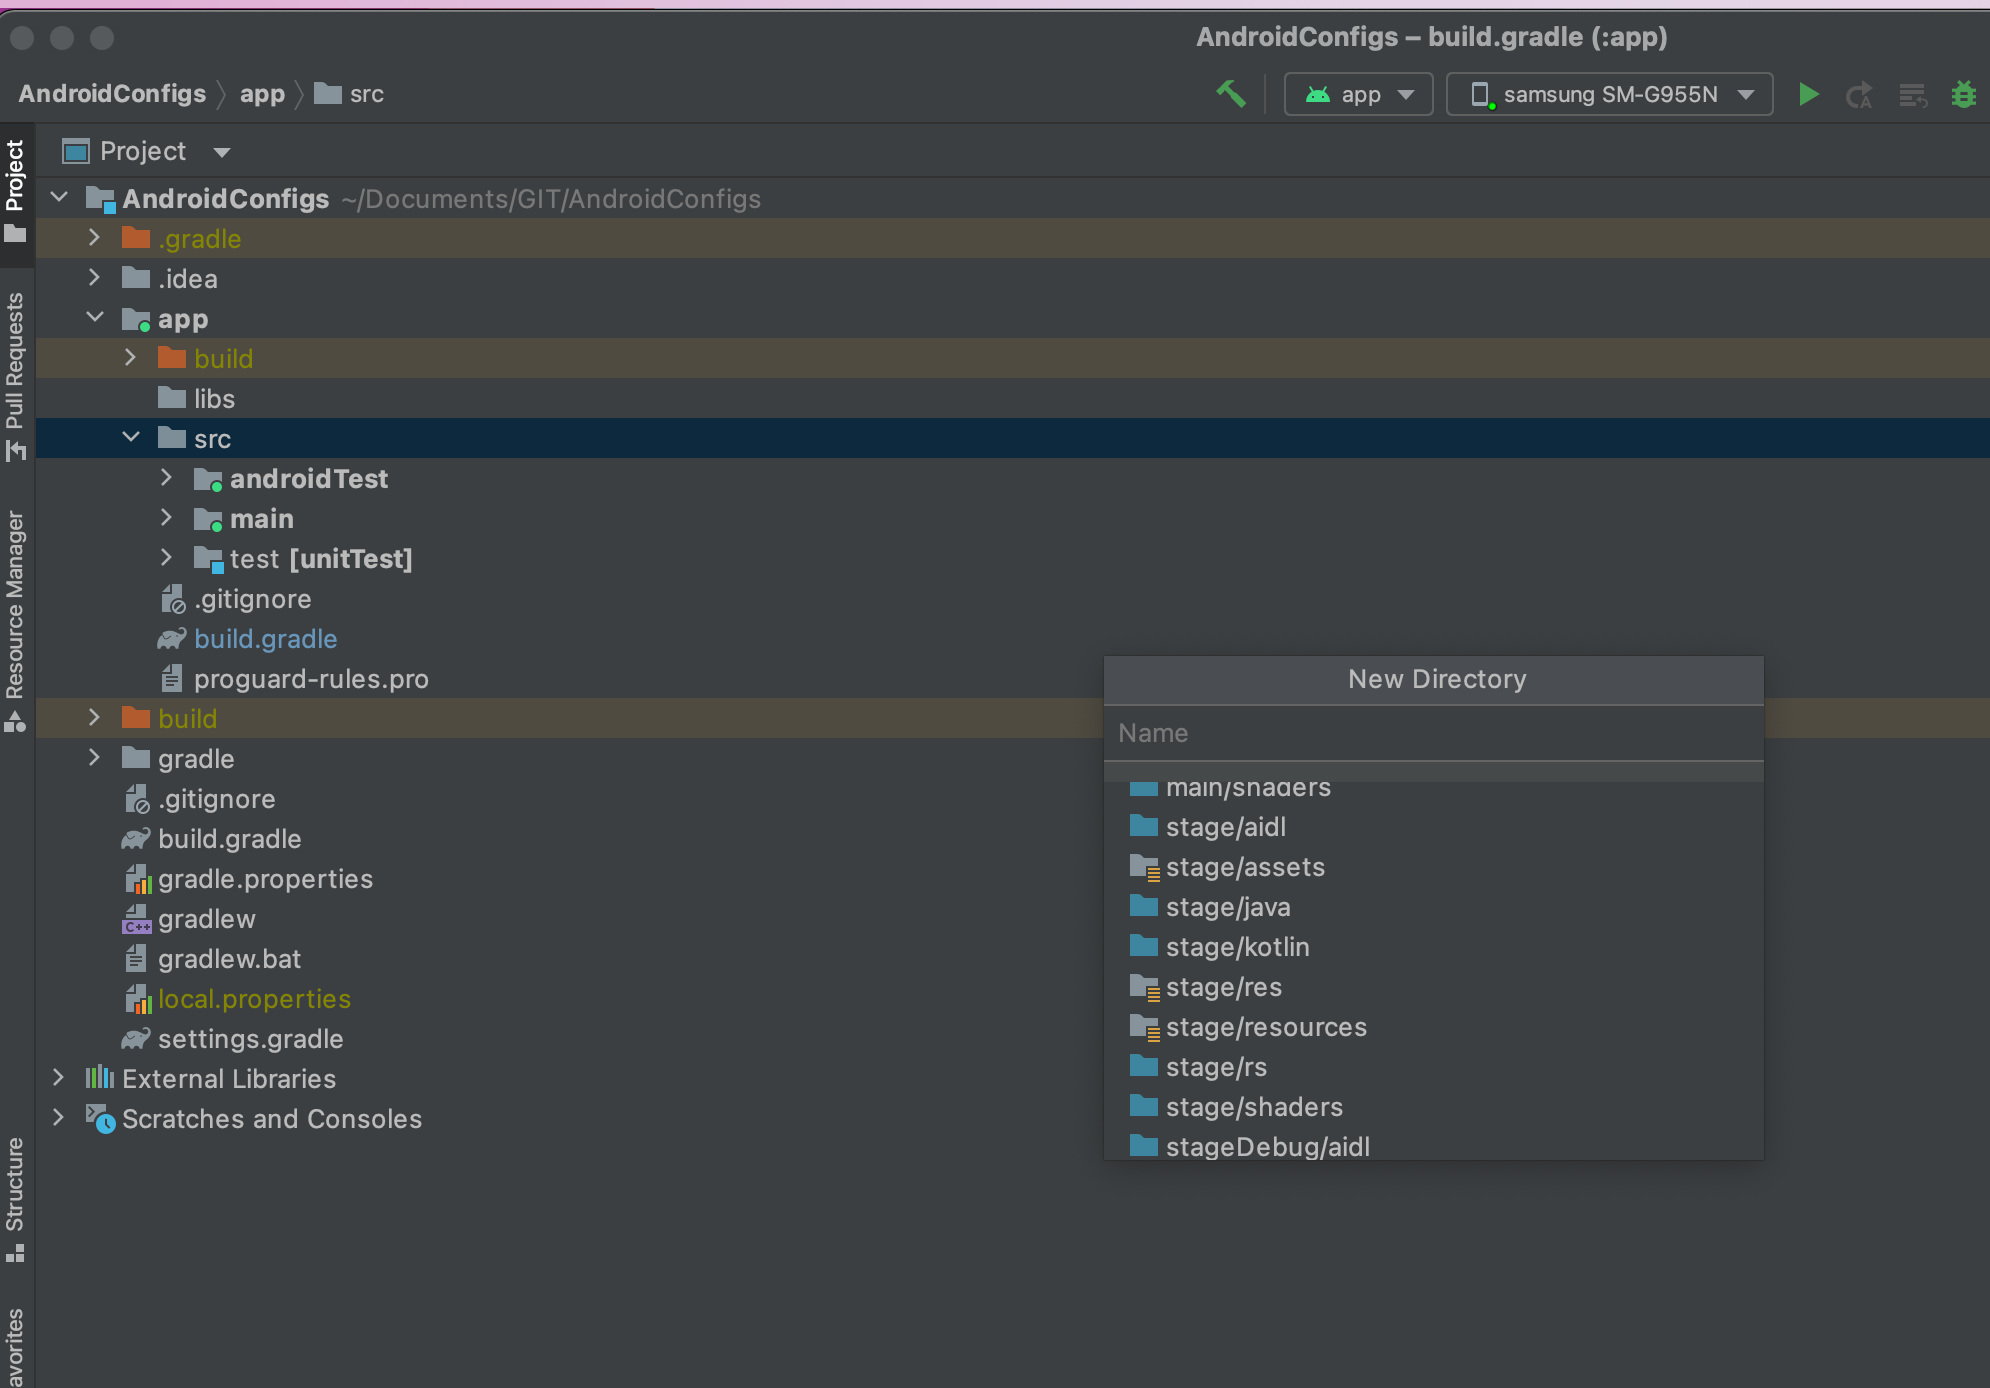The height and width of the screenshot is (1388, 1990).
Task: Select gradlew.bat file
Action: [229, 958]
